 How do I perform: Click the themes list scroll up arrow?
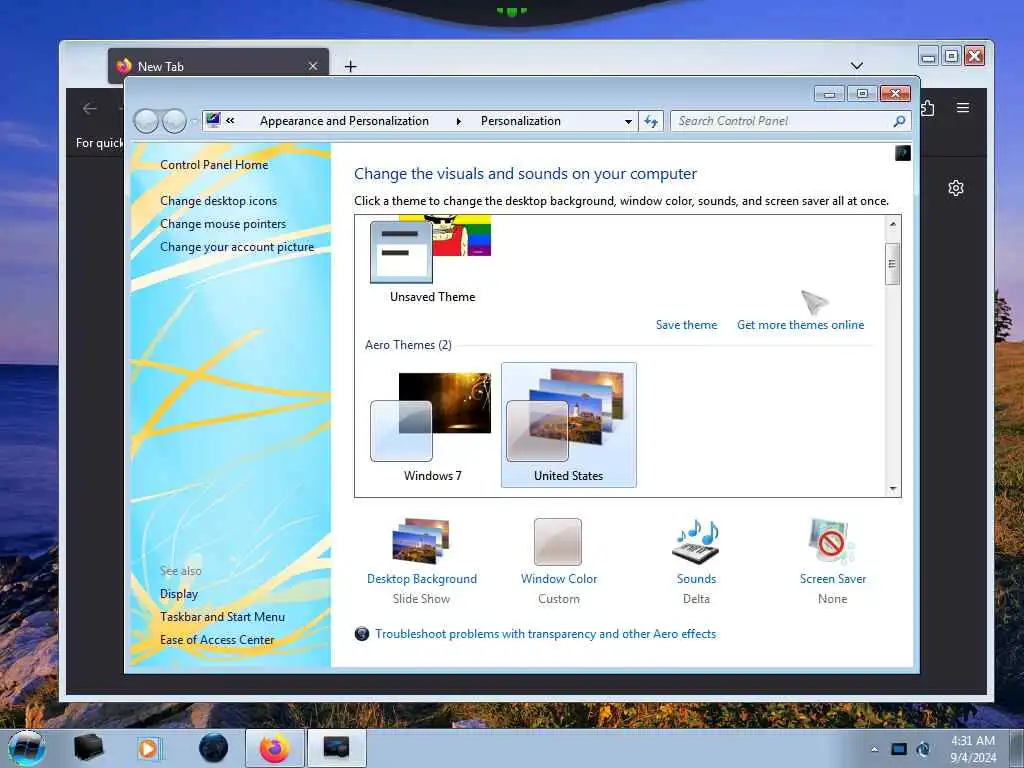tap(892, 224)
